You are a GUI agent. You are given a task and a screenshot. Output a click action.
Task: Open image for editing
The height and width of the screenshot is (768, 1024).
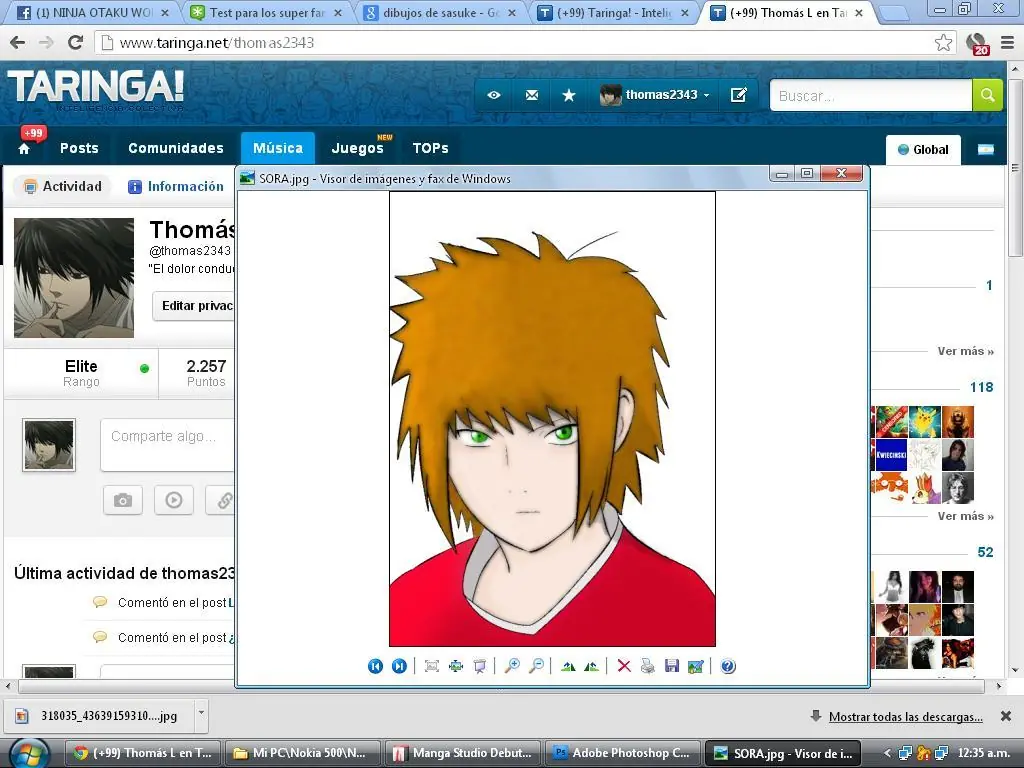(696, 666)
